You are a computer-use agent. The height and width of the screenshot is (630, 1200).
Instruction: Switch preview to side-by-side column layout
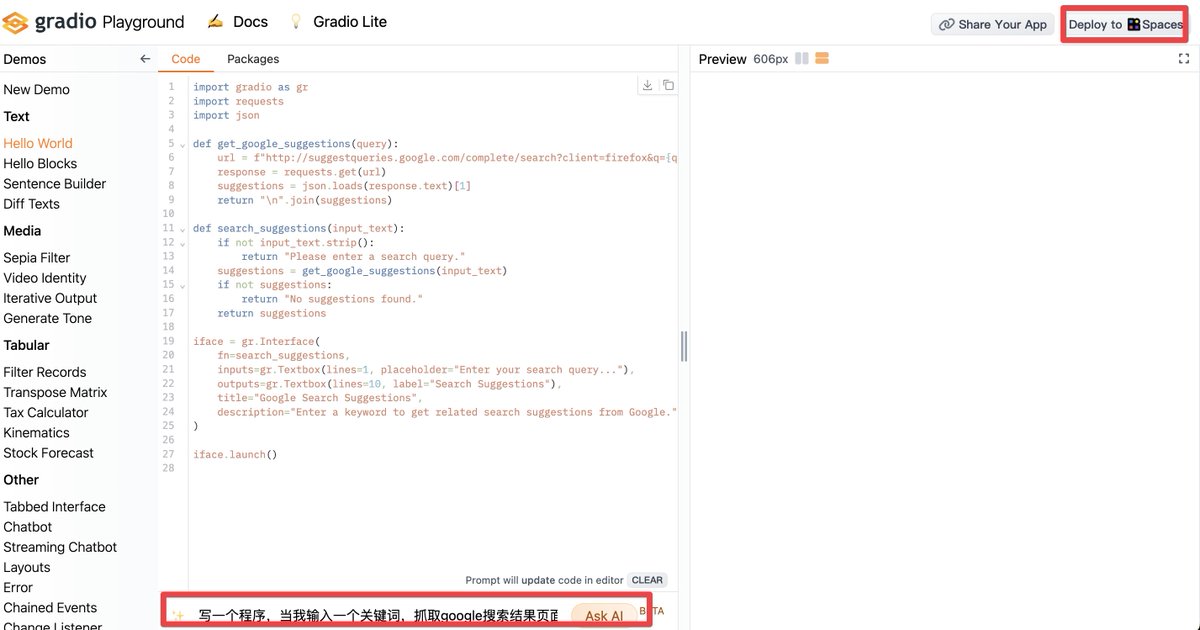[802, 59]
